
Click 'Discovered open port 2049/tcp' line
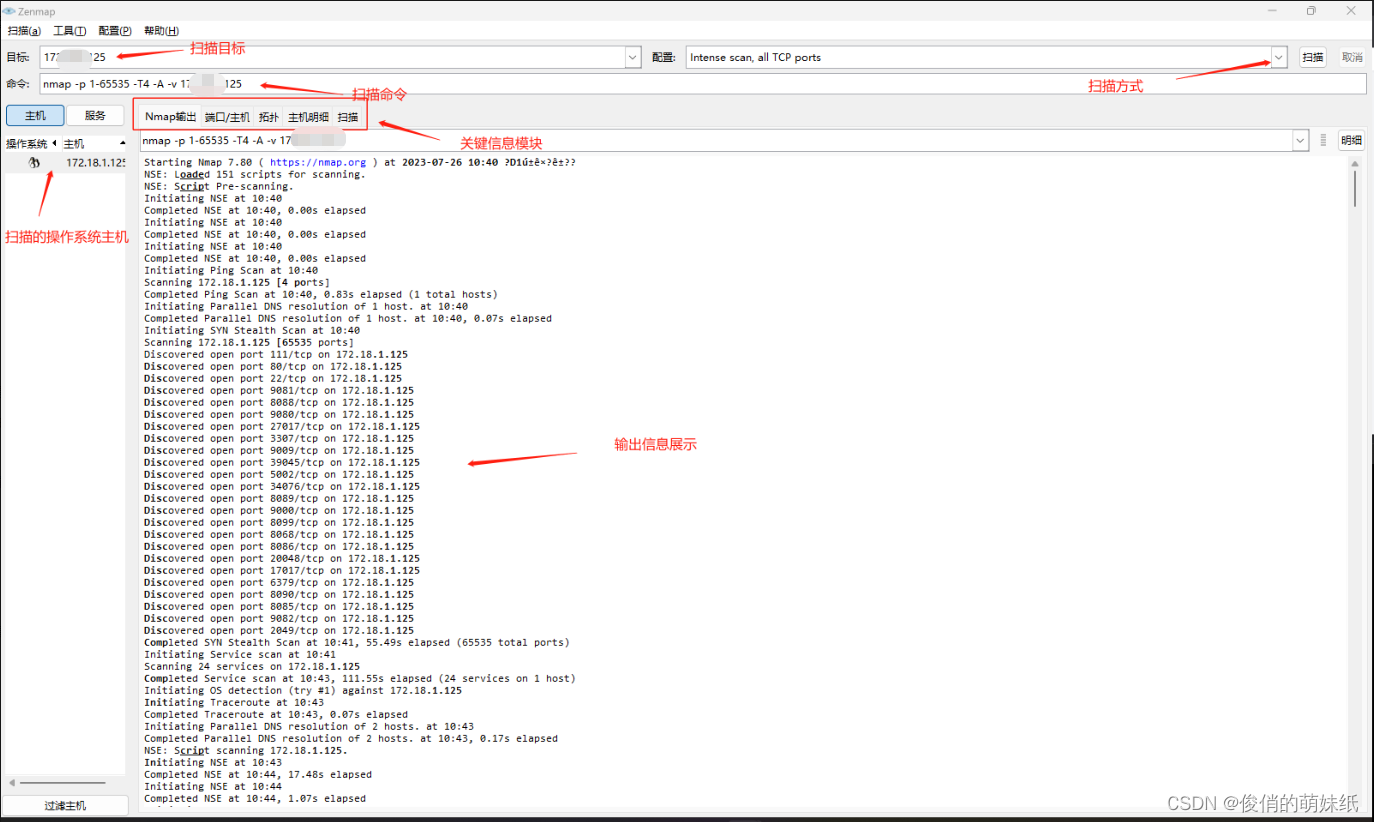pos(279,630)
